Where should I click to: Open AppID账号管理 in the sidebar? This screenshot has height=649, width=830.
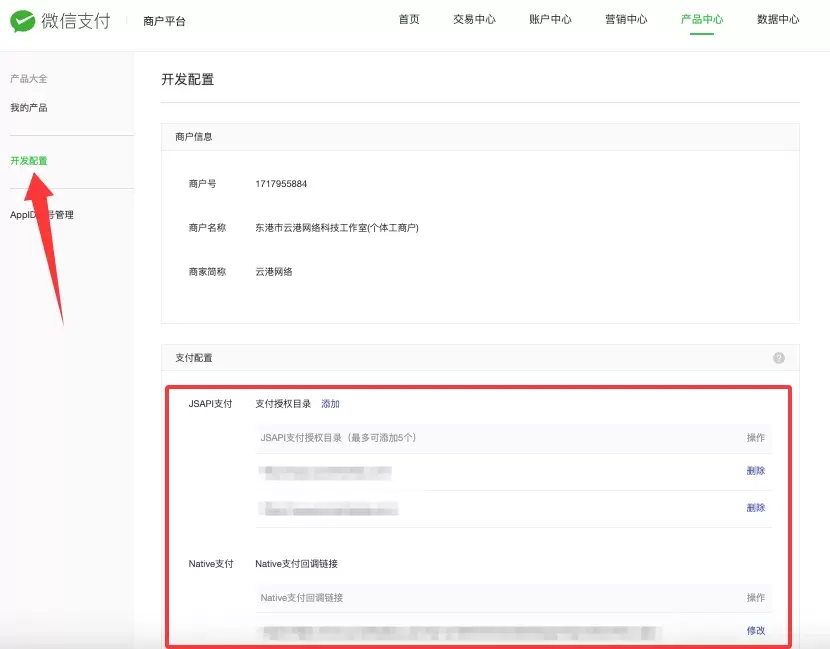coord(42,215)
